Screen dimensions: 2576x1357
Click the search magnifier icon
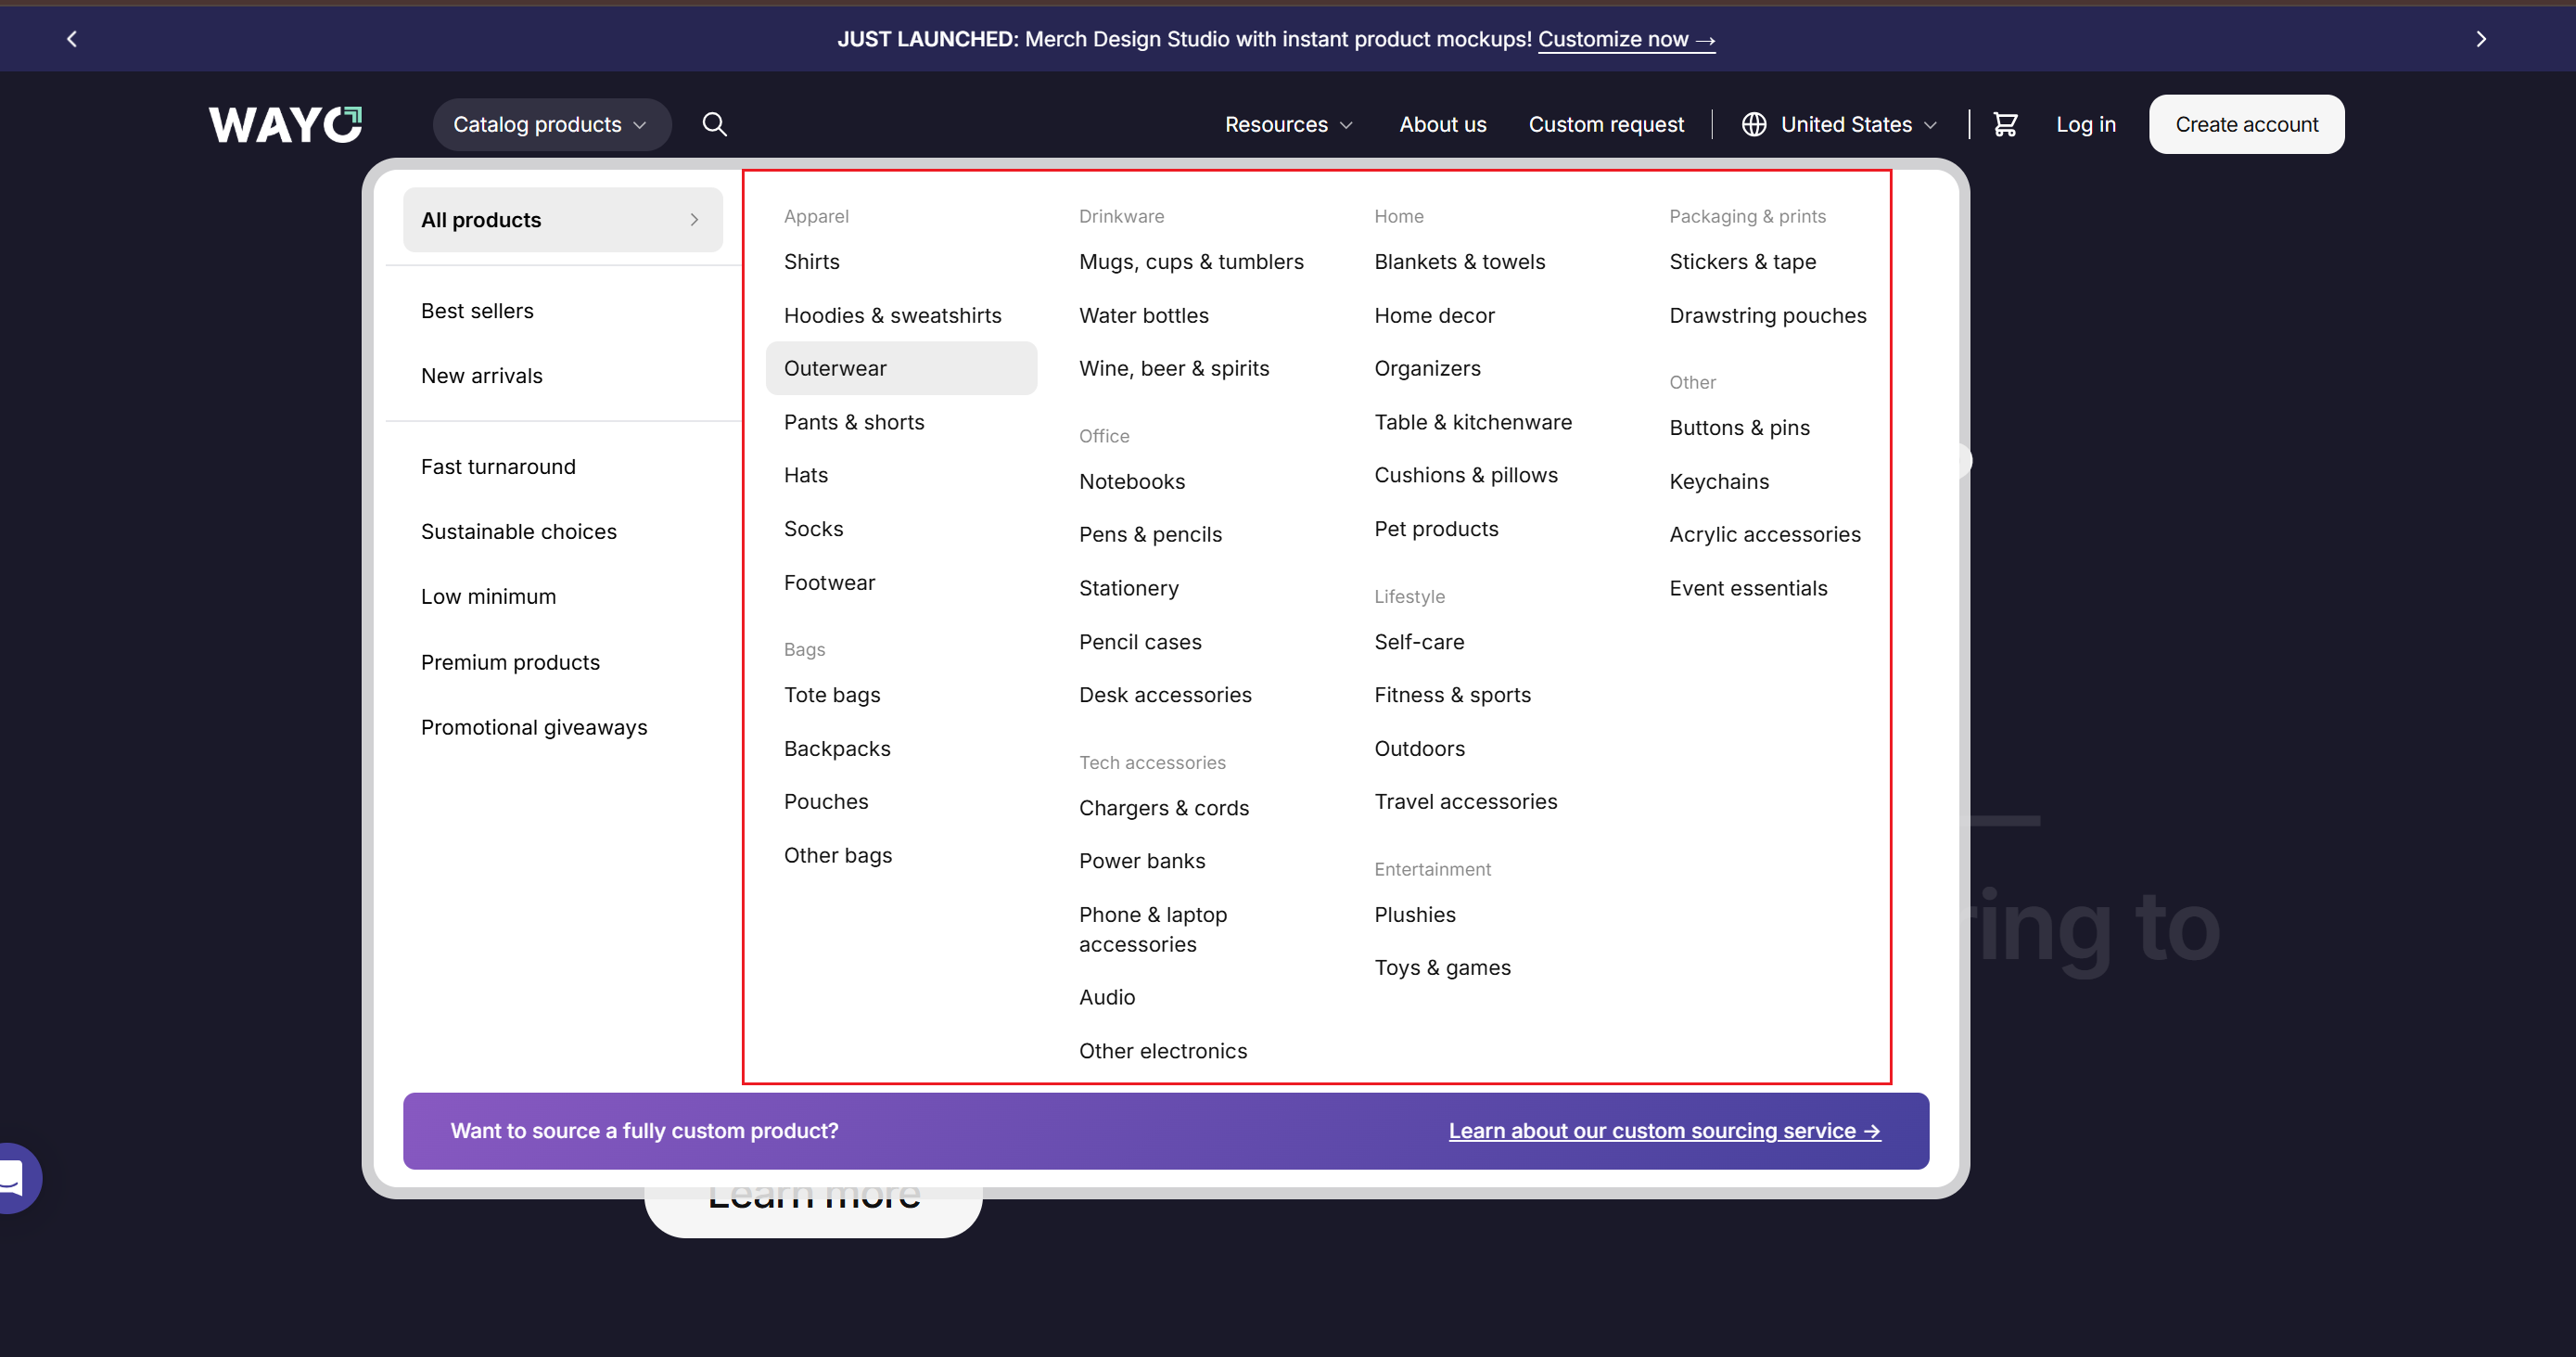click(x=714, y=124)
